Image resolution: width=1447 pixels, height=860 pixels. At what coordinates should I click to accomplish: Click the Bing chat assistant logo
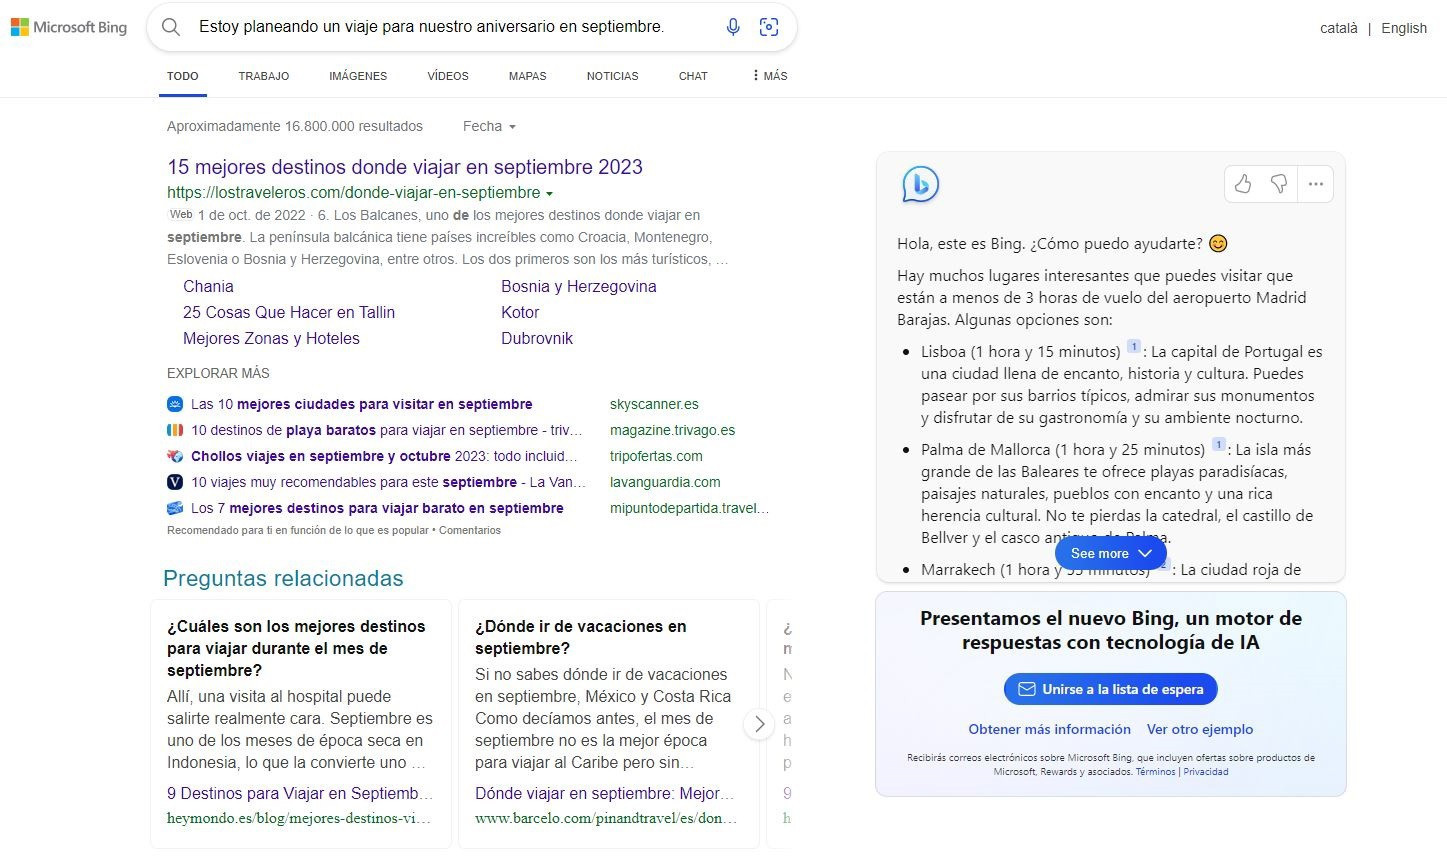pos(920,184)
